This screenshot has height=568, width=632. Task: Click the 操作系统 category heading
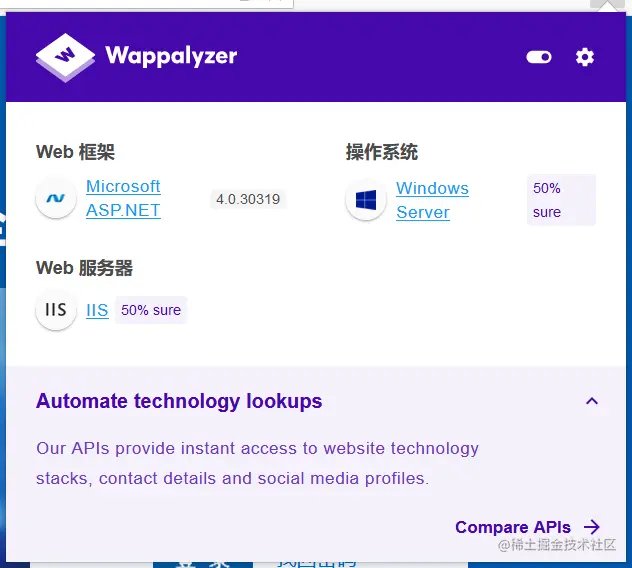click(382, 152)
